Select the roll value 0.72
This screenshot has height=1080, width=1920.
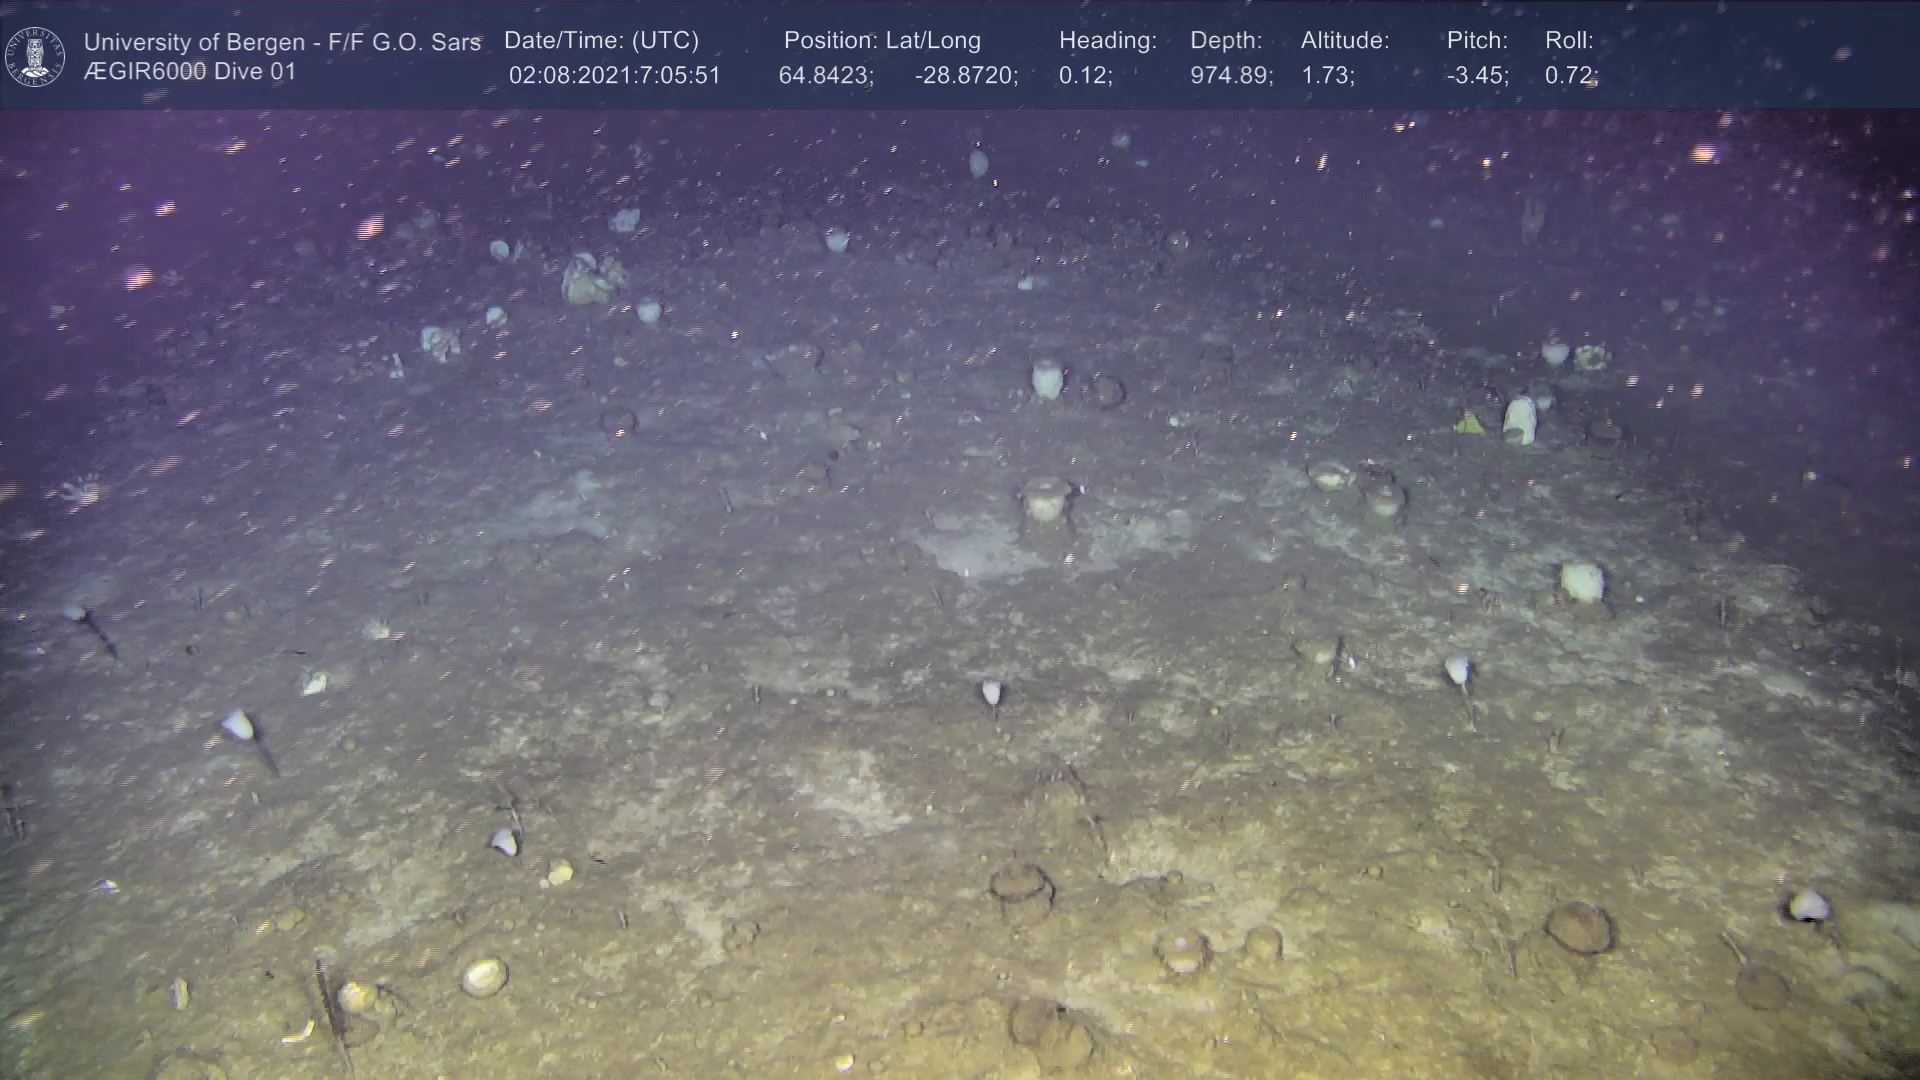click(x=1571, y=76)
